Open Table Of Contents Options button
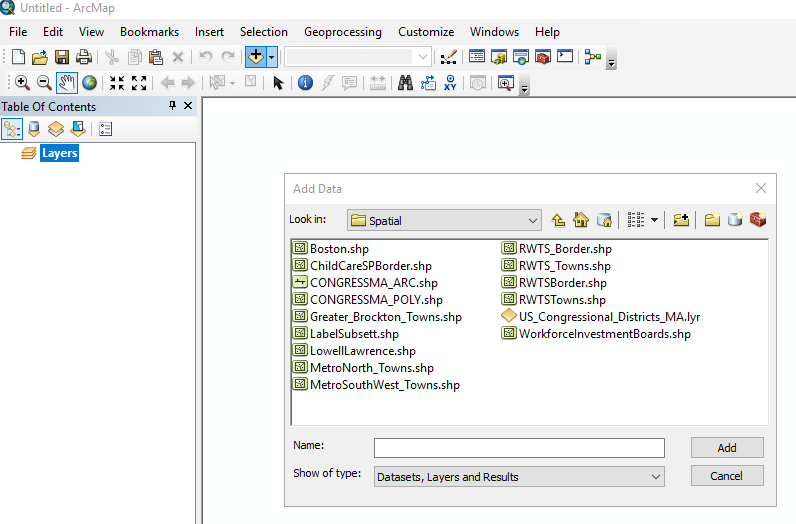Viewport: 796px width, 524px height. point(105,129)
